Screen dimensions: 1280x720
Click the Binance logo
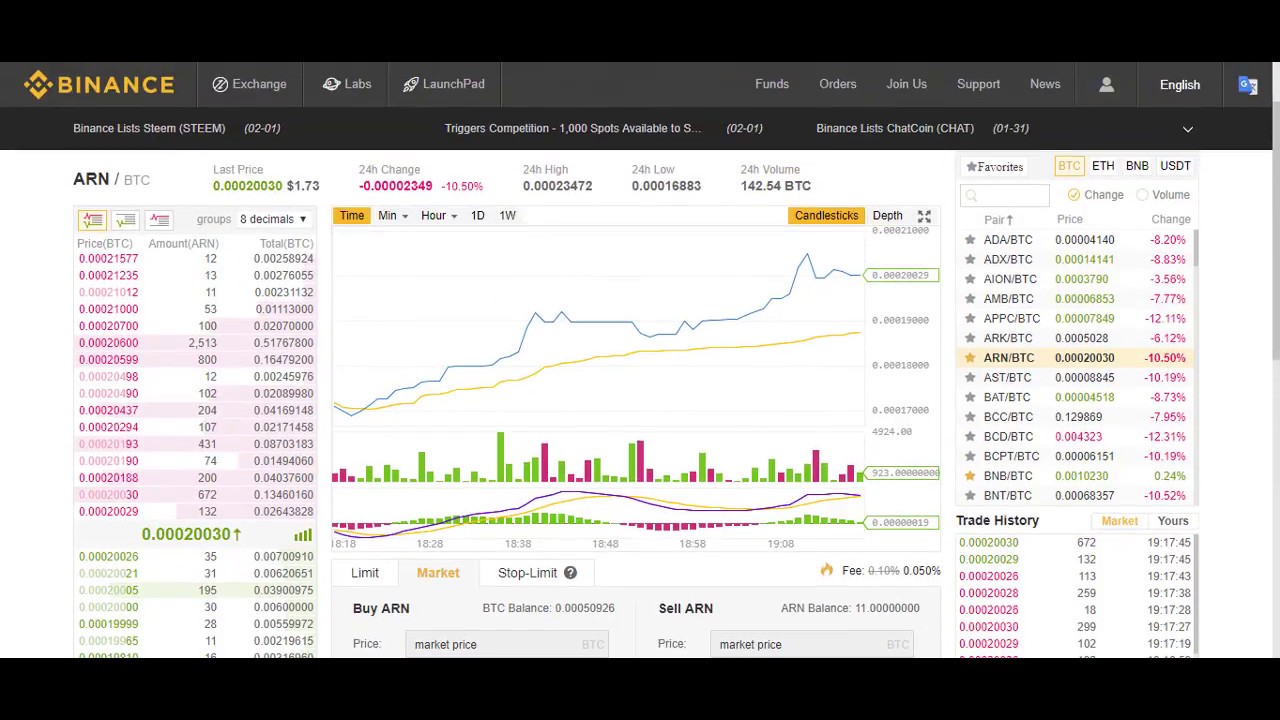coord(99,85)
